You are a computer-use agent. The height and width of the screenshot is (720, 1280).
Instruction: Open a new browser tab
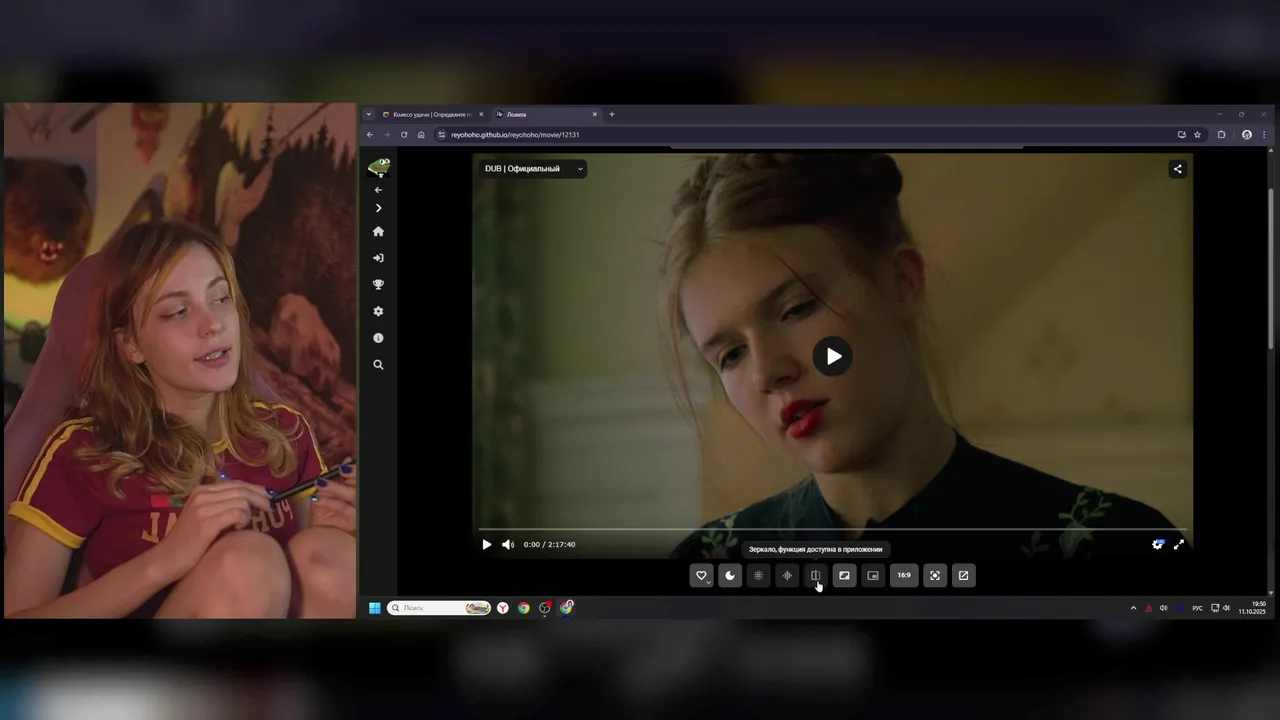(612, 114)
